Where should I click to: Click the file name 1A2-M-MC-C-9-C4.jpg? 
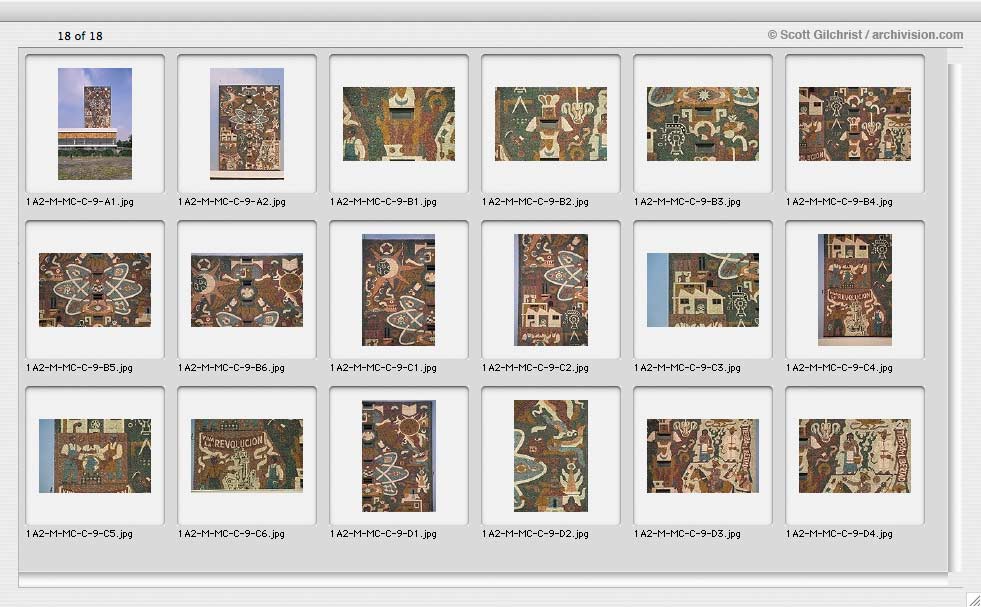(x=840, y=367)
